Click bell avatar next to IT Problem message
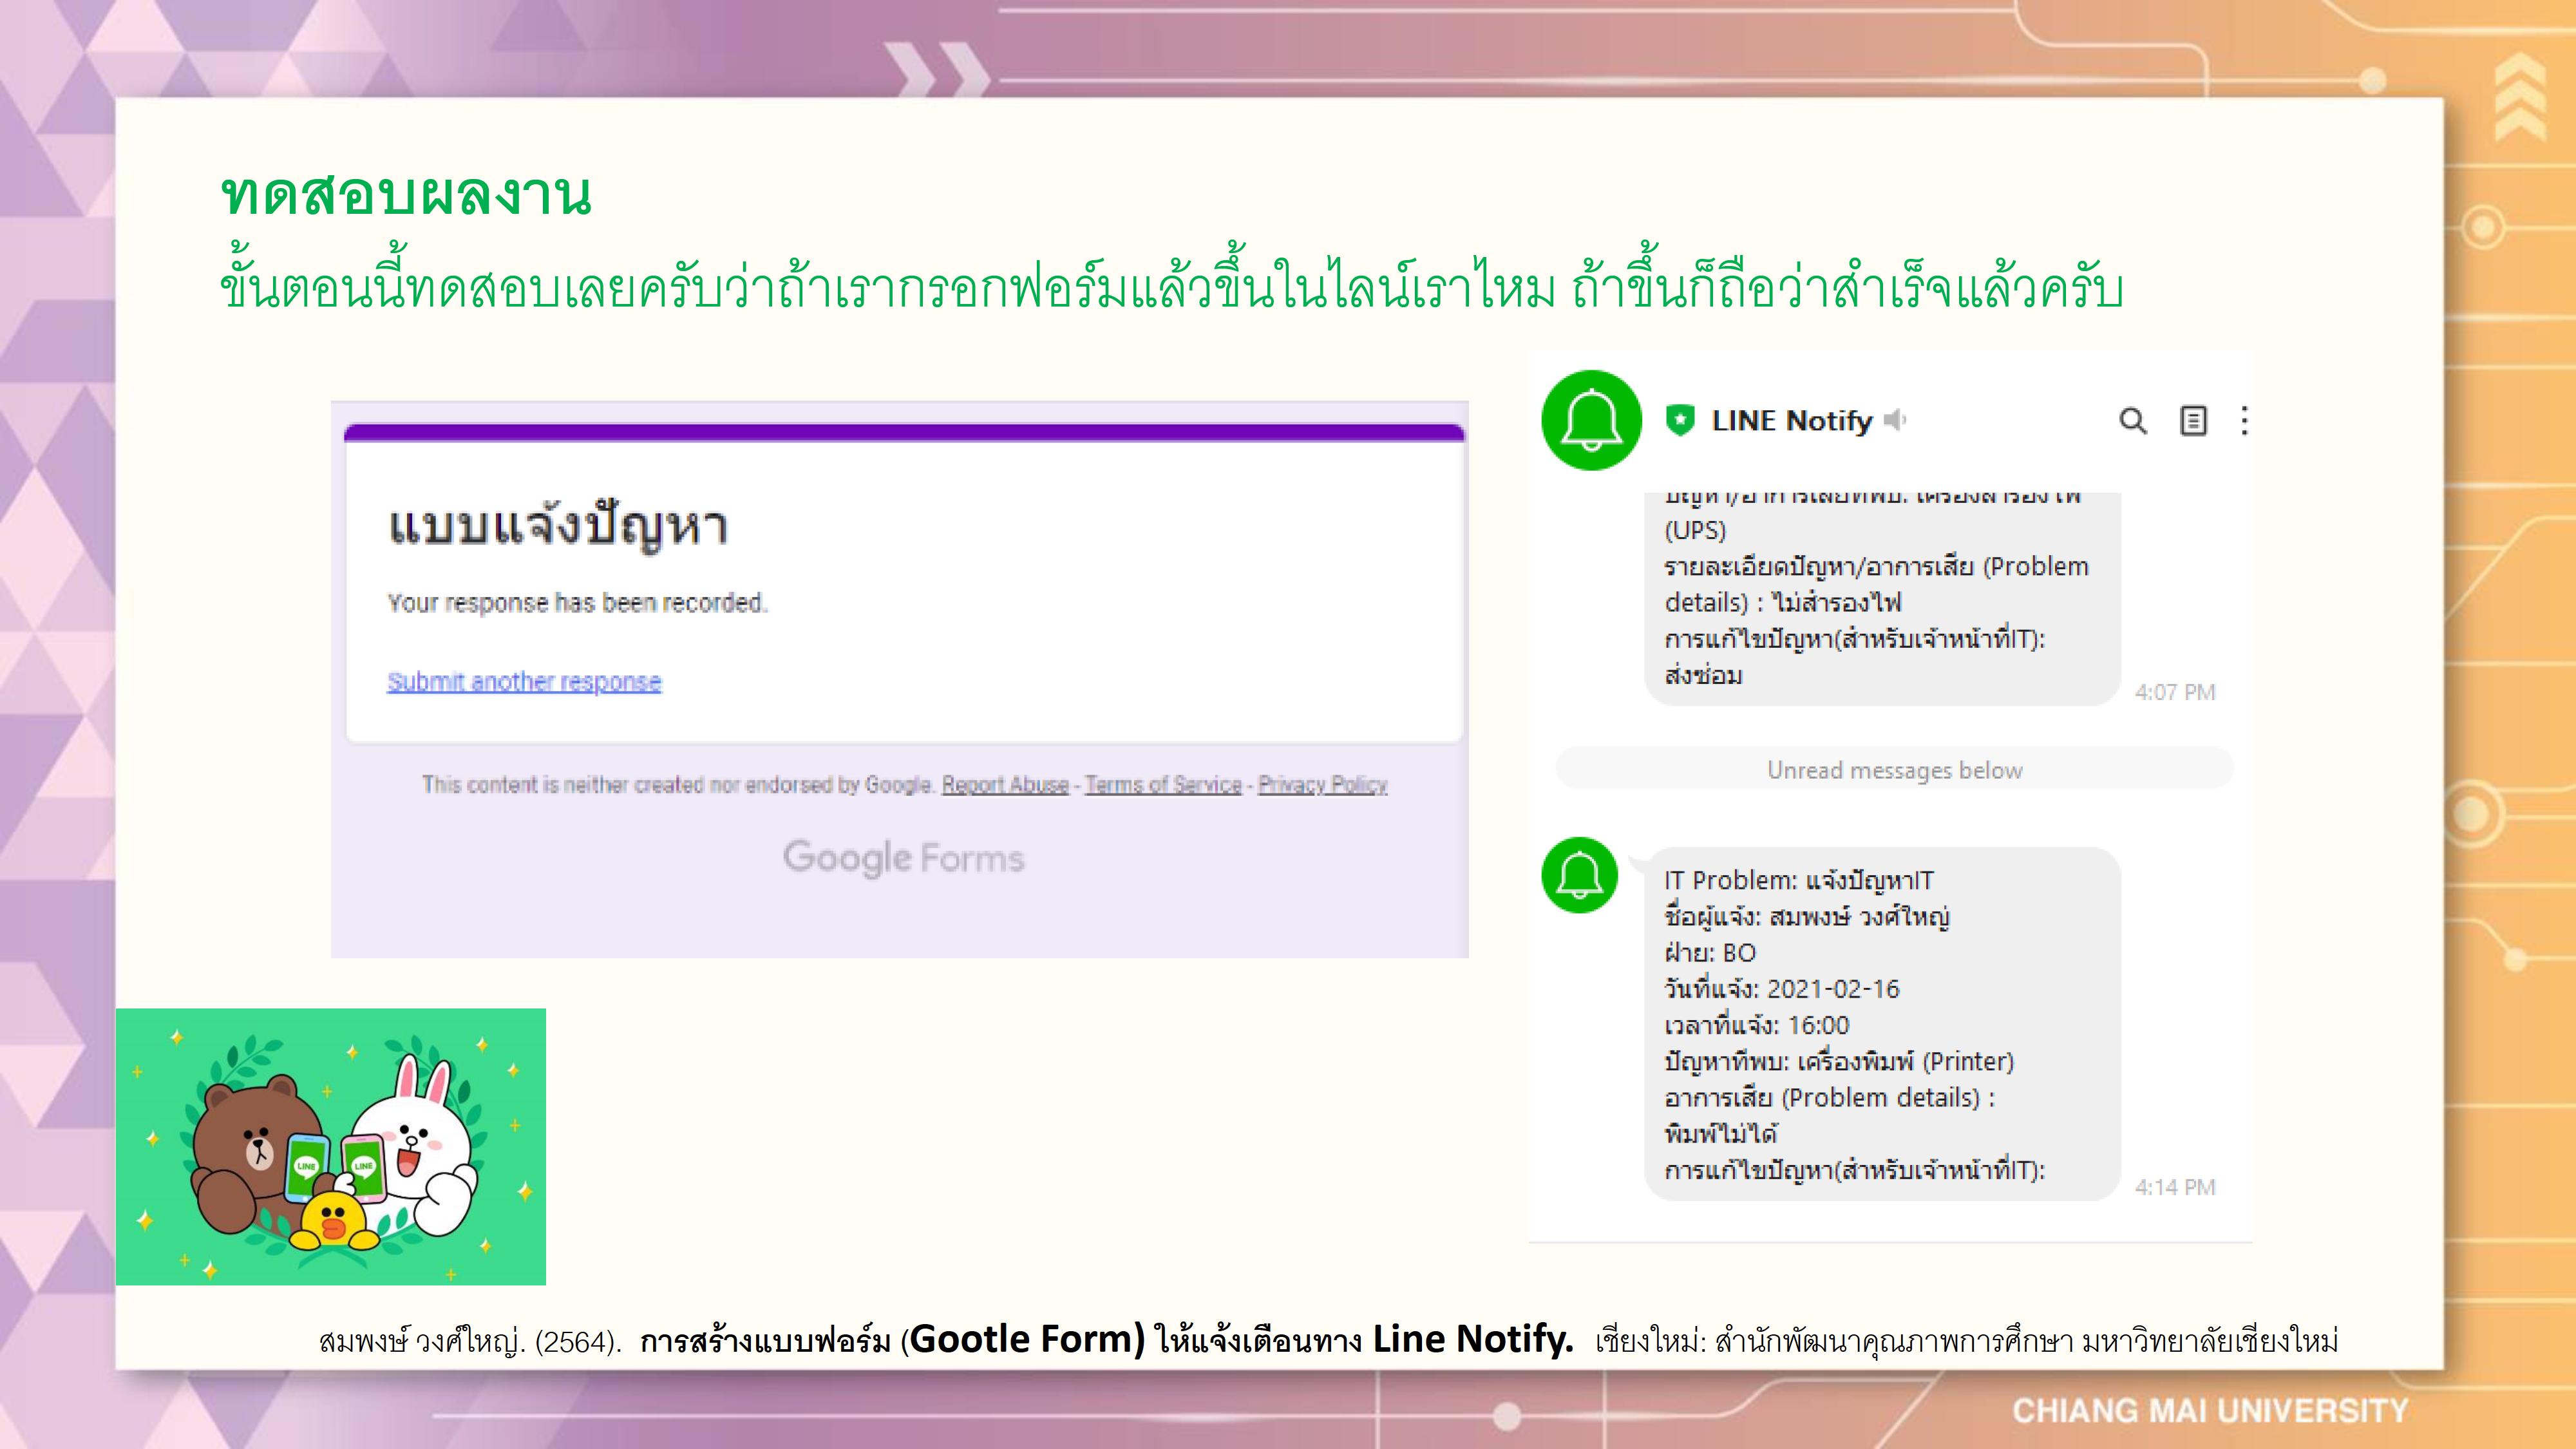Screen dimensions: 2576x1449 [1580, 875]
